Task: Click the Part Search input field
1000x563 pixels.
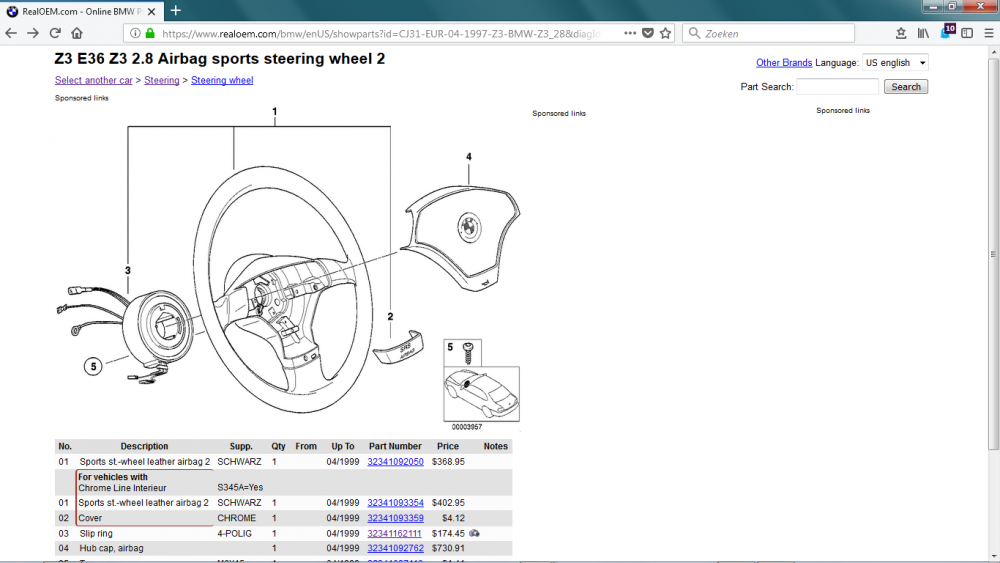Action: click(837, 87)
